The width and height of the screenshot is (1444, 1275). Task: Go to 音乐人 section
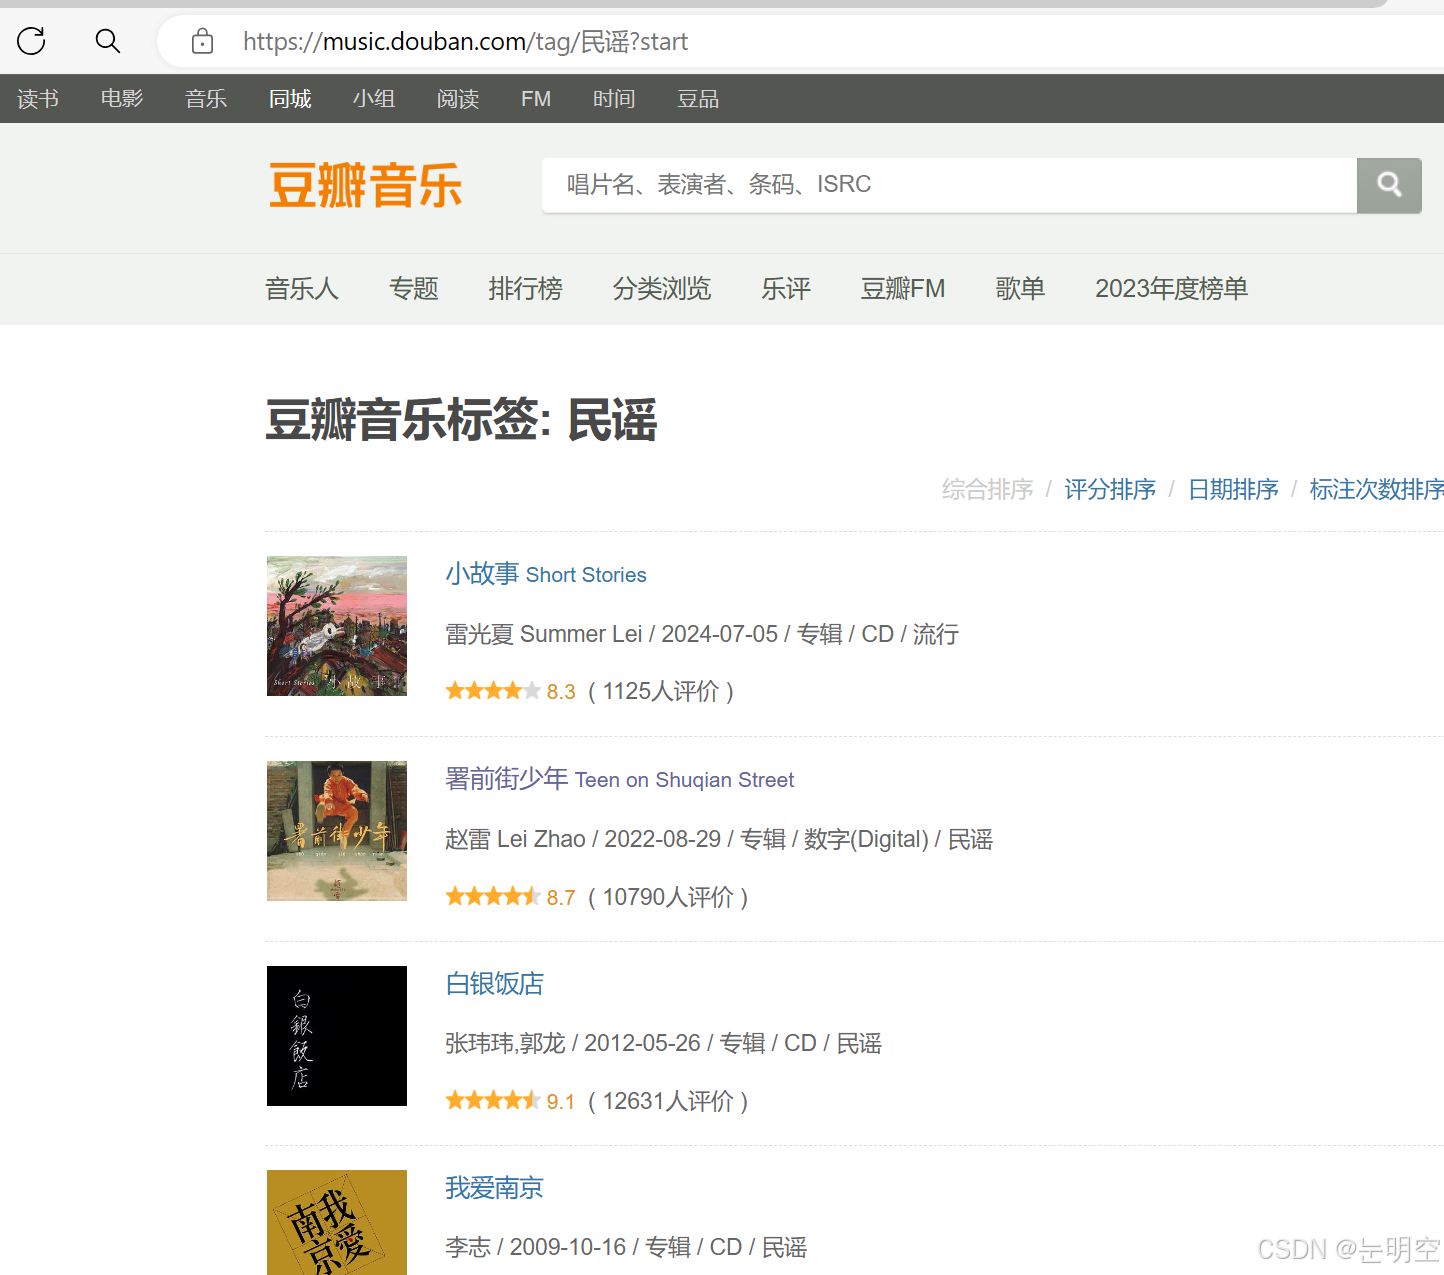(302, 289)
